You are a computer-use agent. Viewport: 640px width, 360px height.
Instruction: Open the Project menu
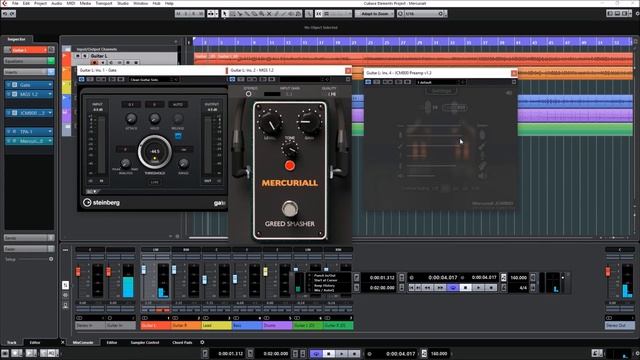(40, 3)
